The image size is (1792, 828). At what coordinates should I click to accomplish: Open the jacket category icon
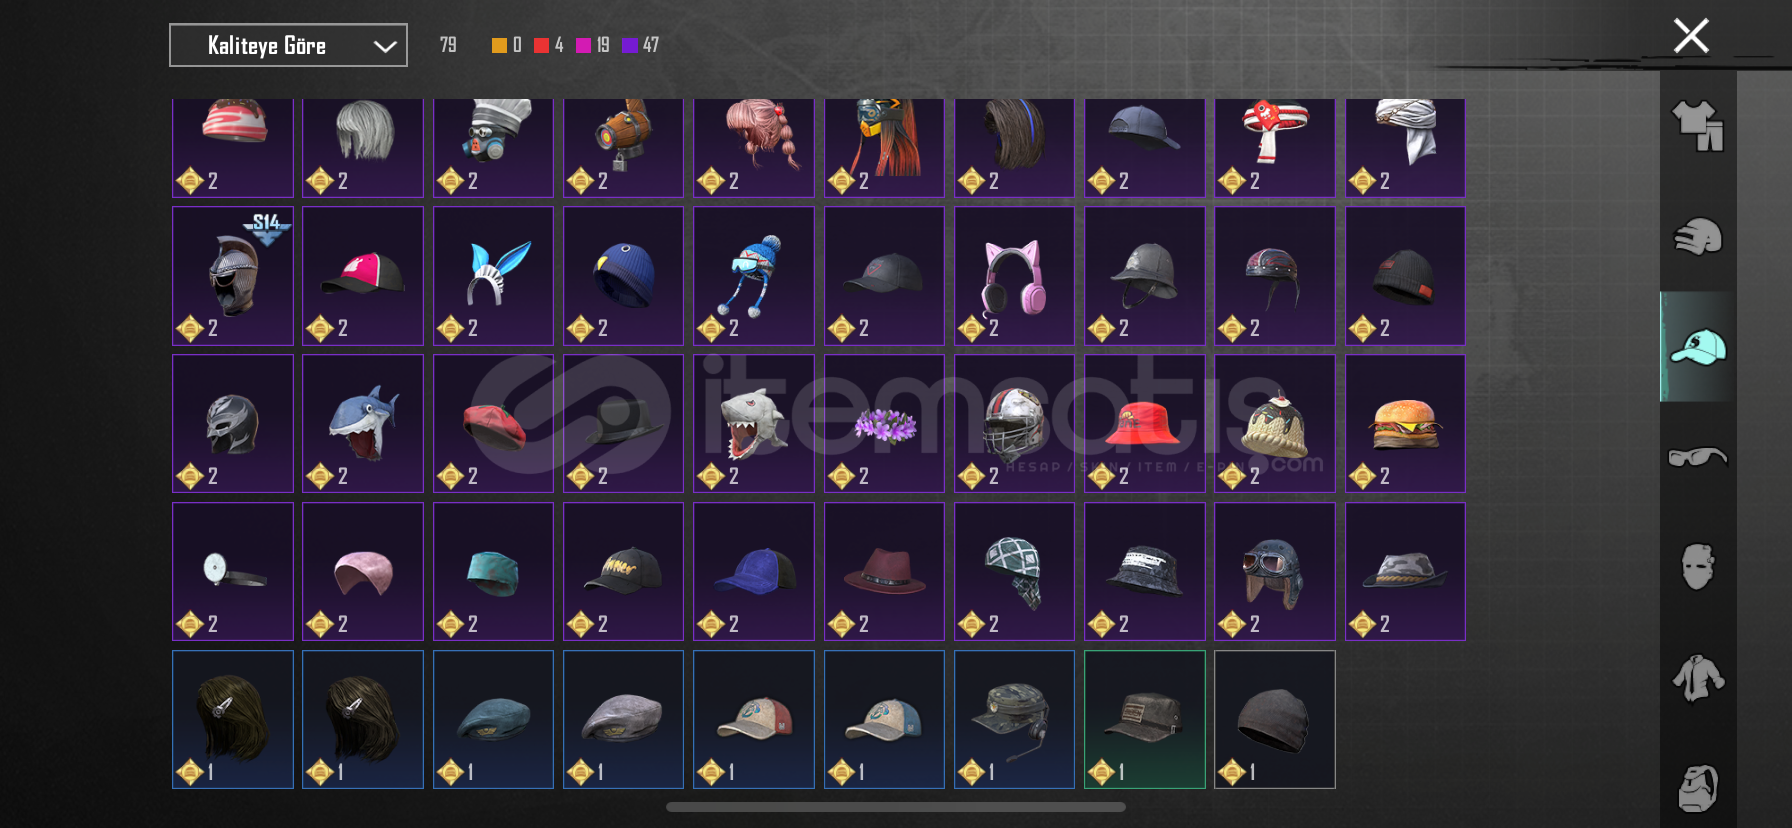click(1698, 678)
